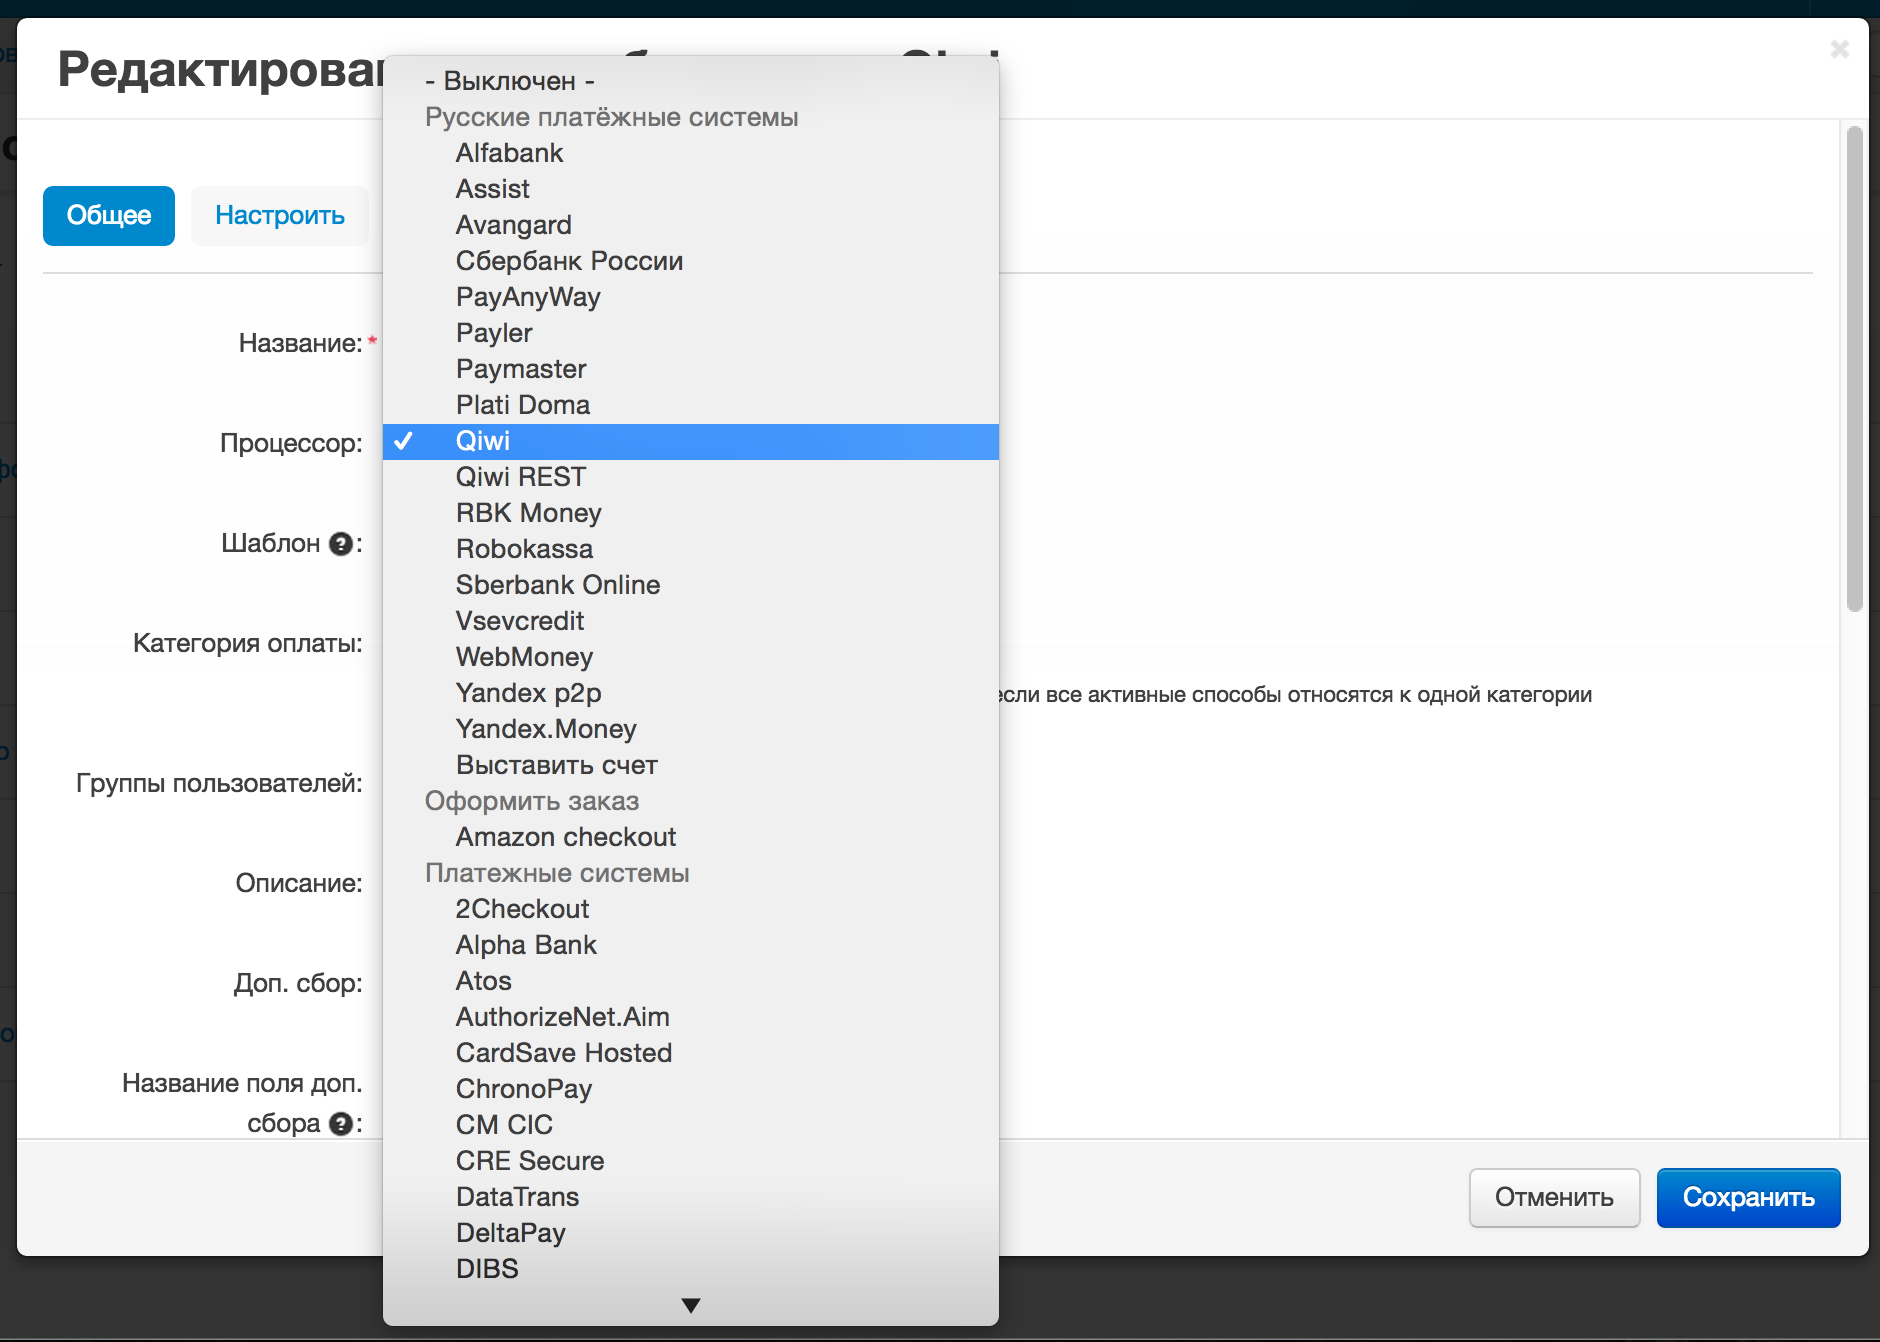Choose Robokassa from processor list

524,549
